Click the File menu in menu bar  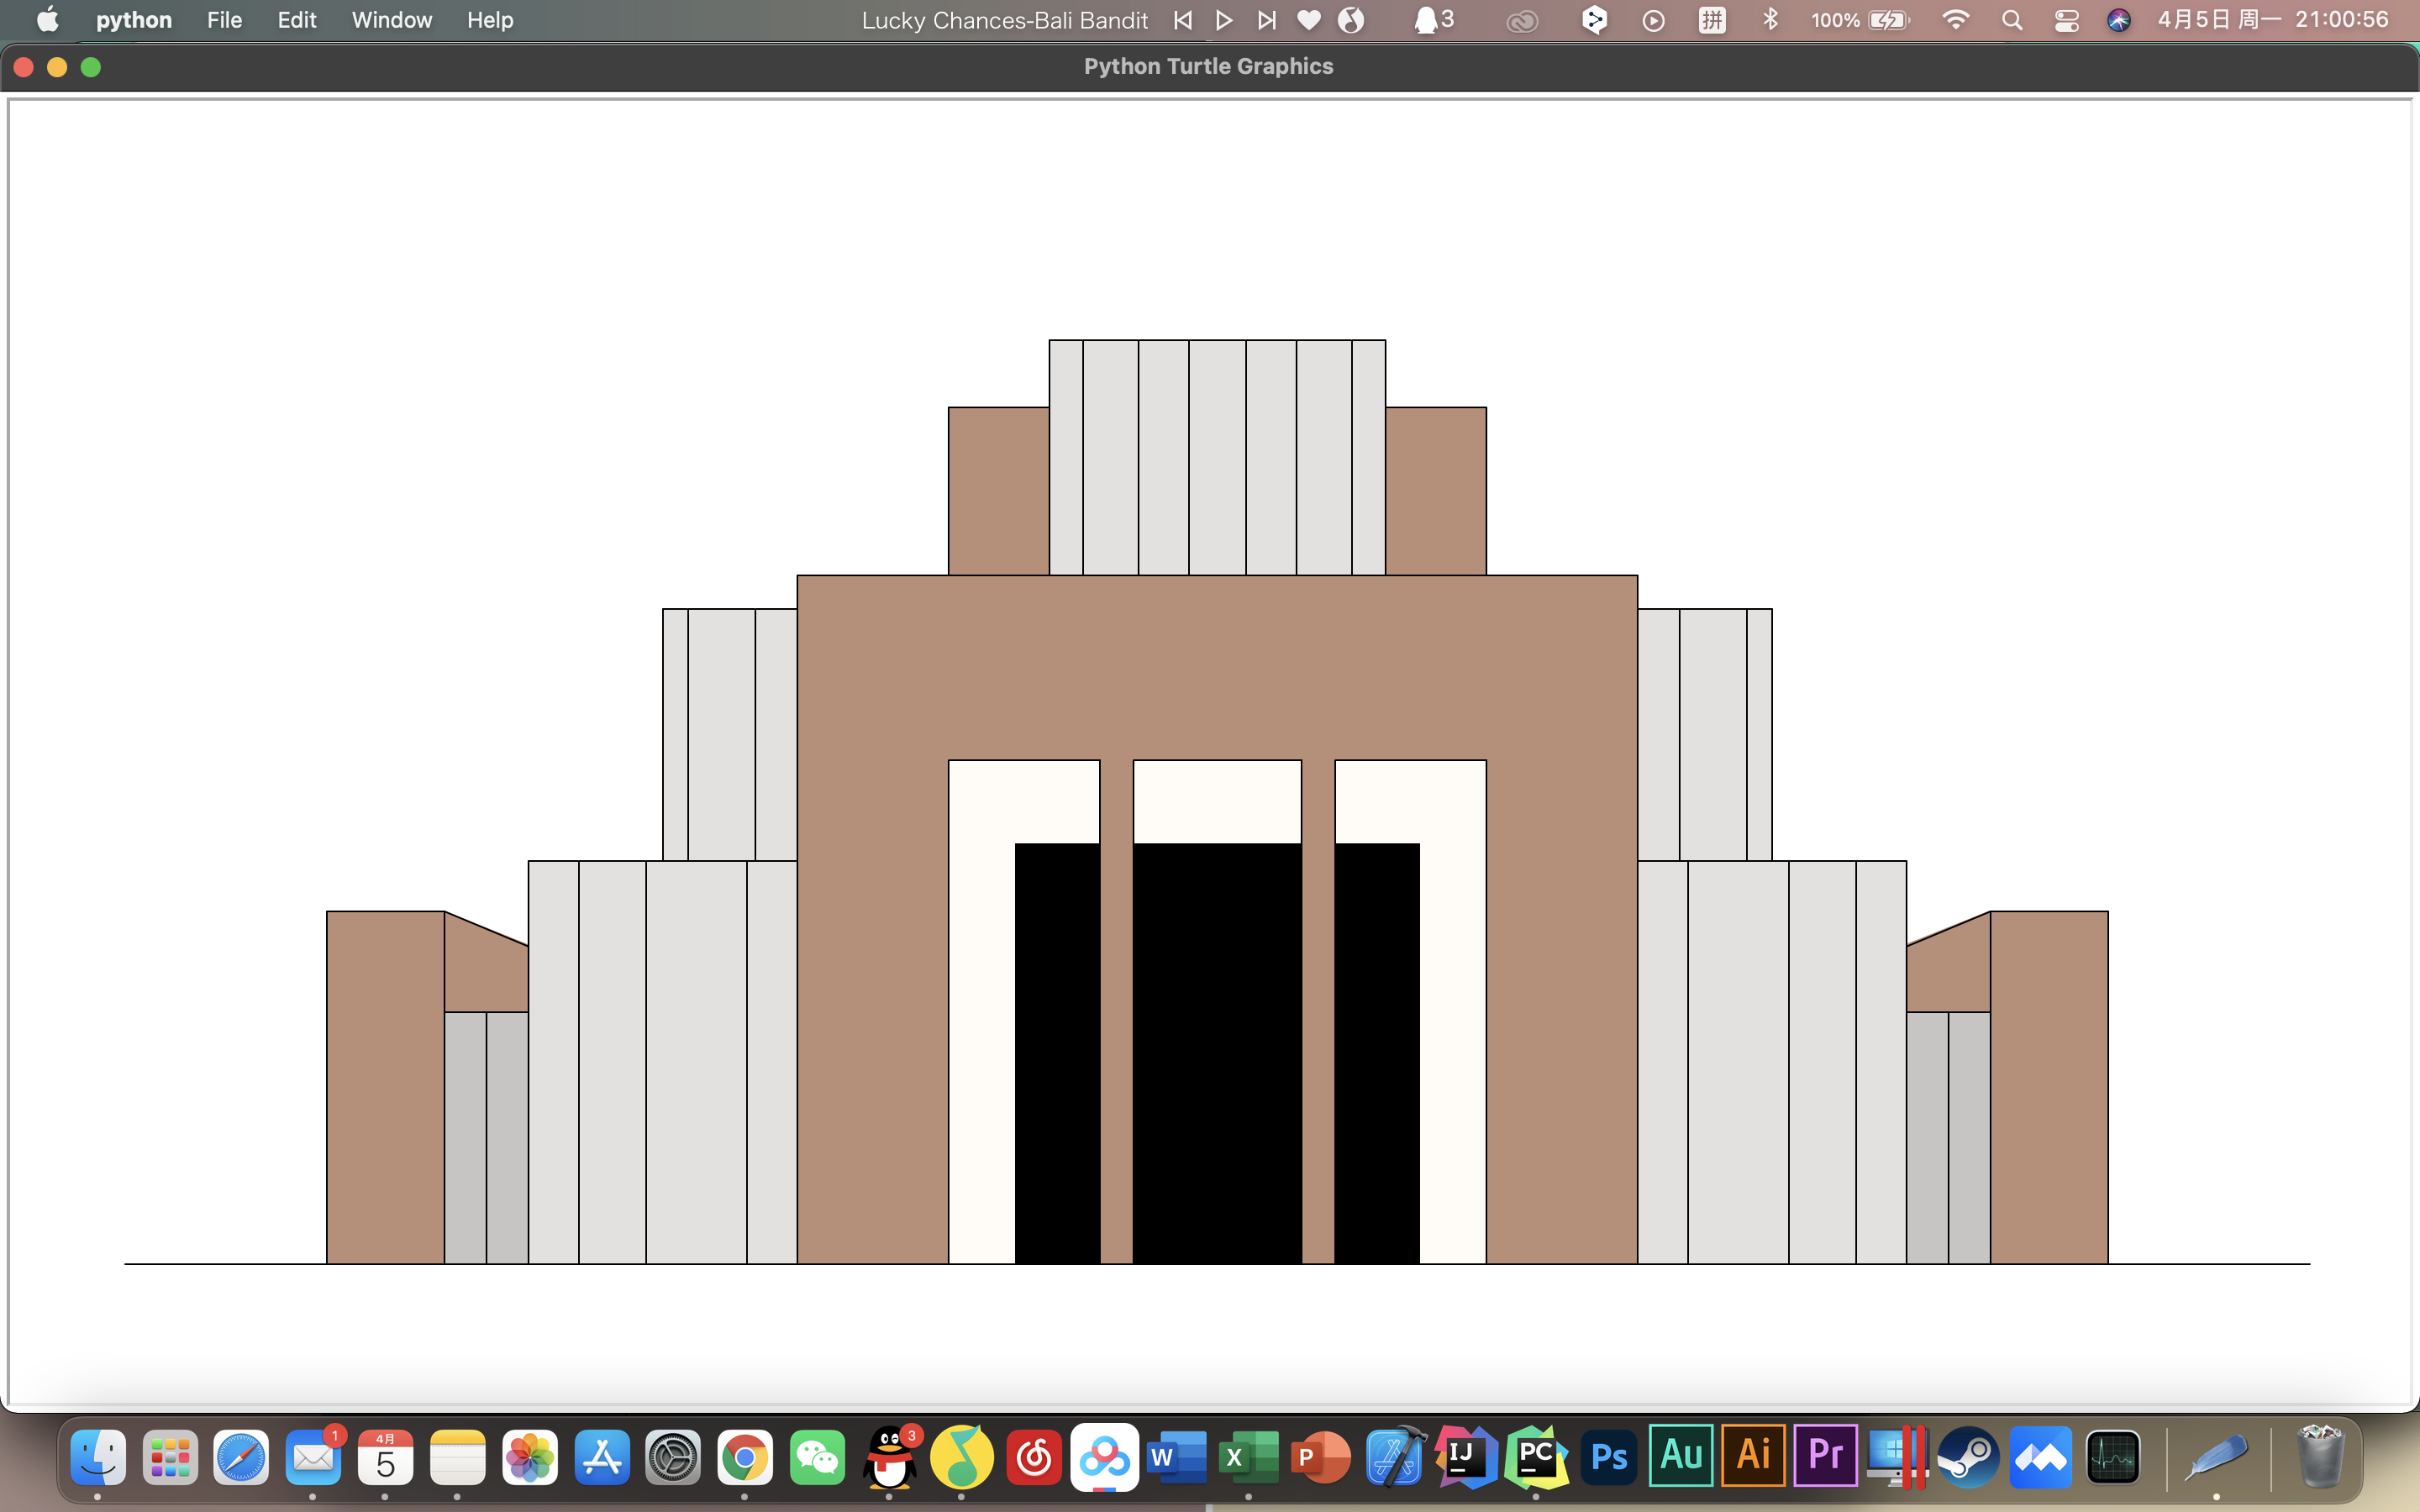tap(221, 19)
